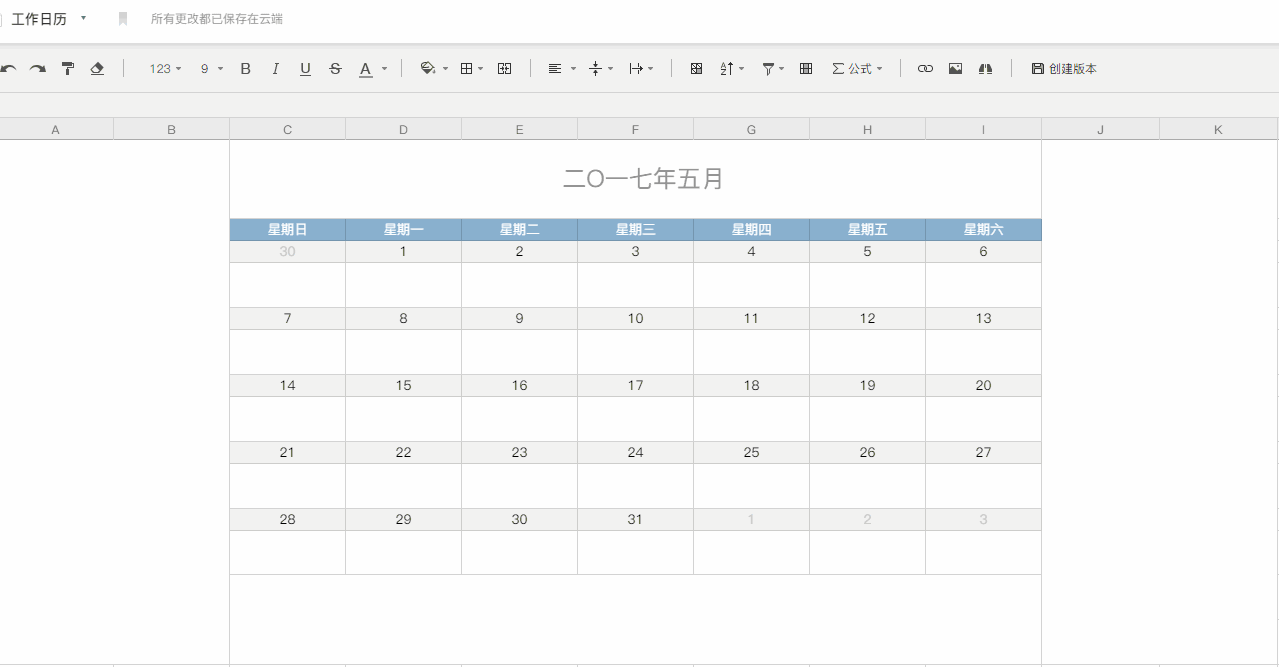Click the 星期四 header cell
This screenshot has height=667, width=1279.
(x=751, y=230)
